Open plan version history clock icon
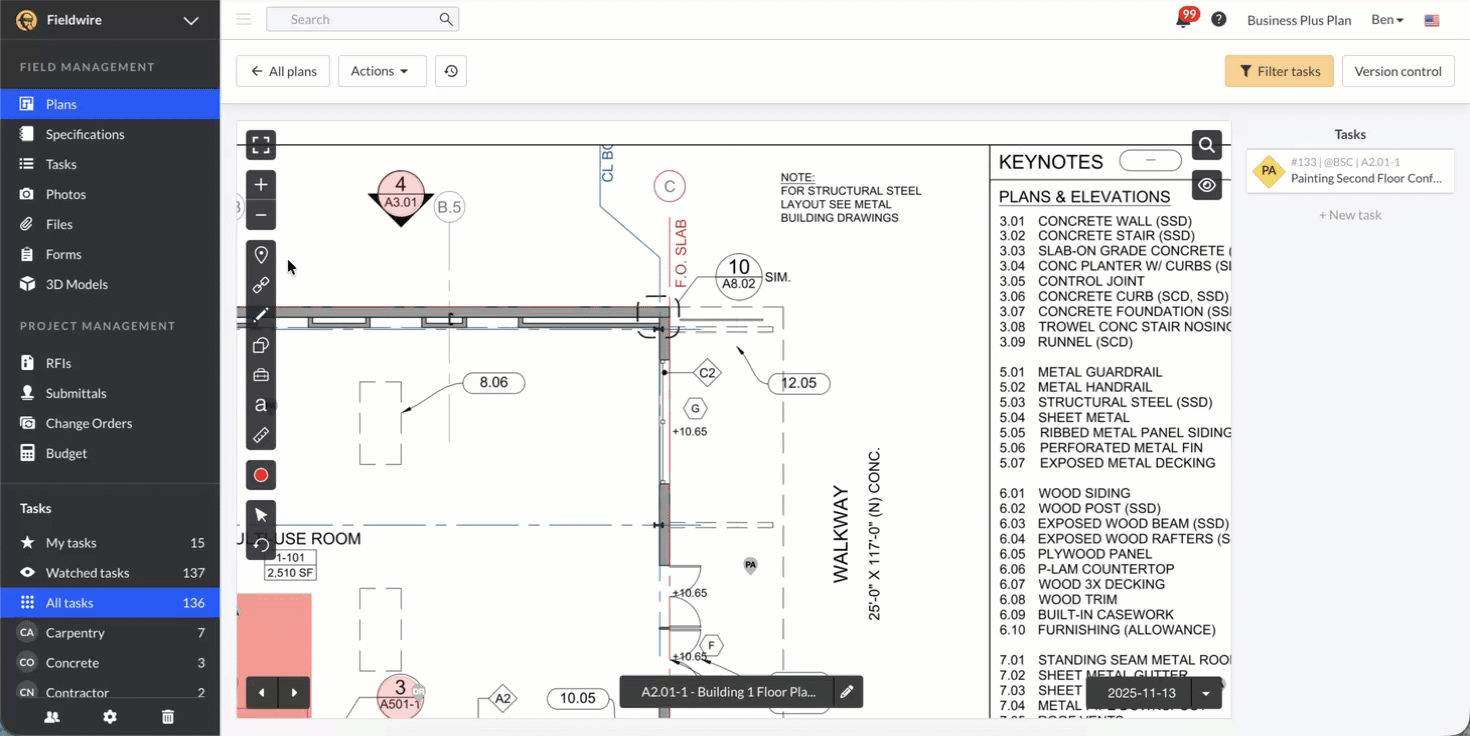The height and width of the screenshot is (736, 1470). click(x=451, y=71)
